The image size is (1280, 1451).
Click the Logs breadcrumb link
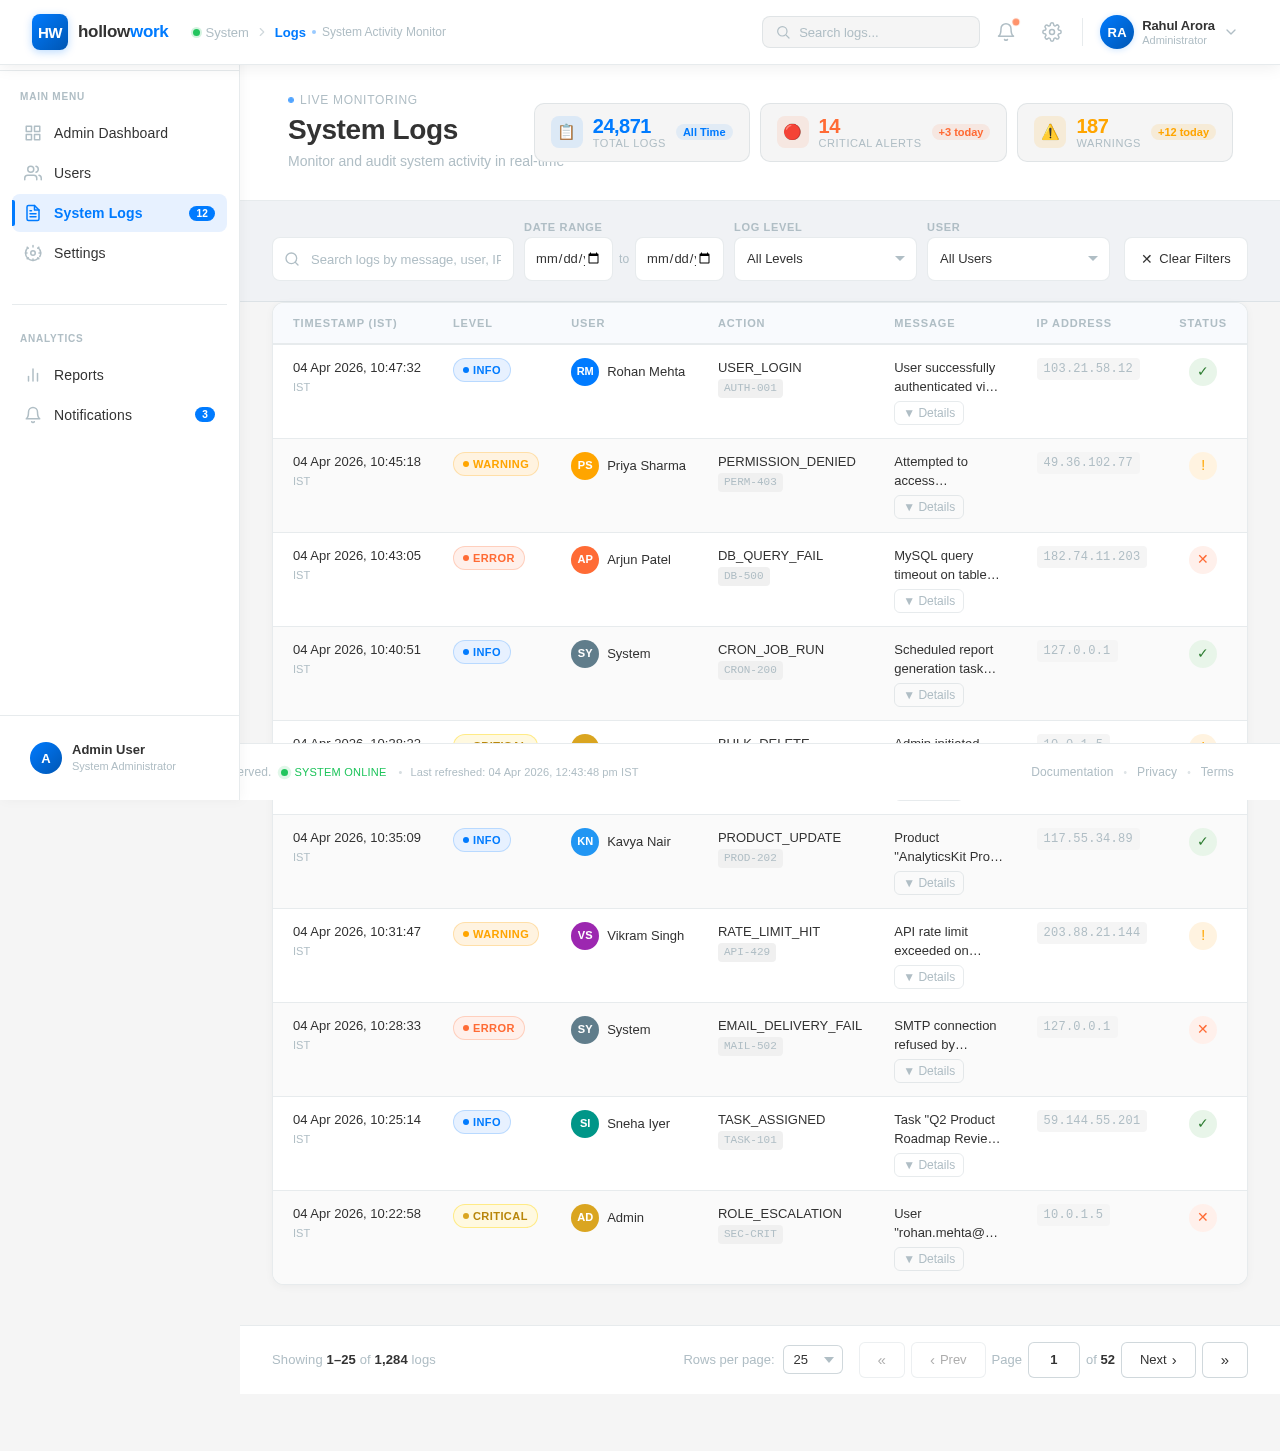click(x=290, y=32)
